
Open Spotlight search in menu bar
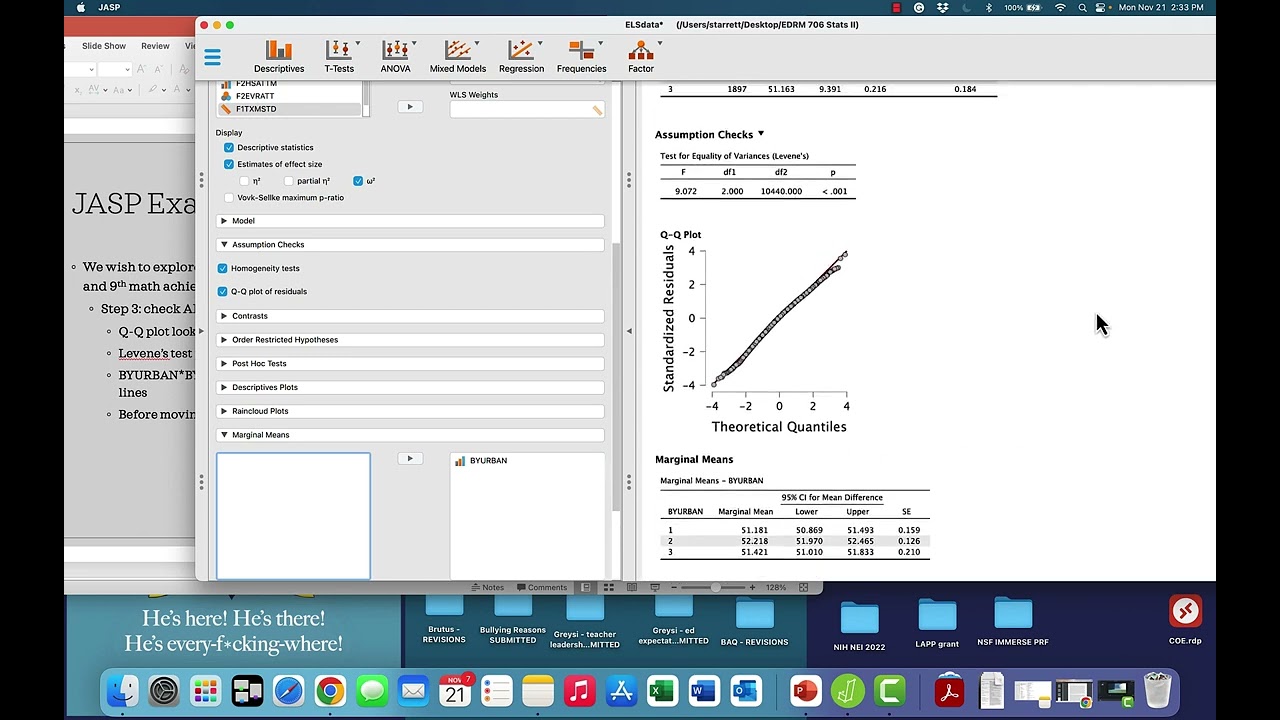1083,8
